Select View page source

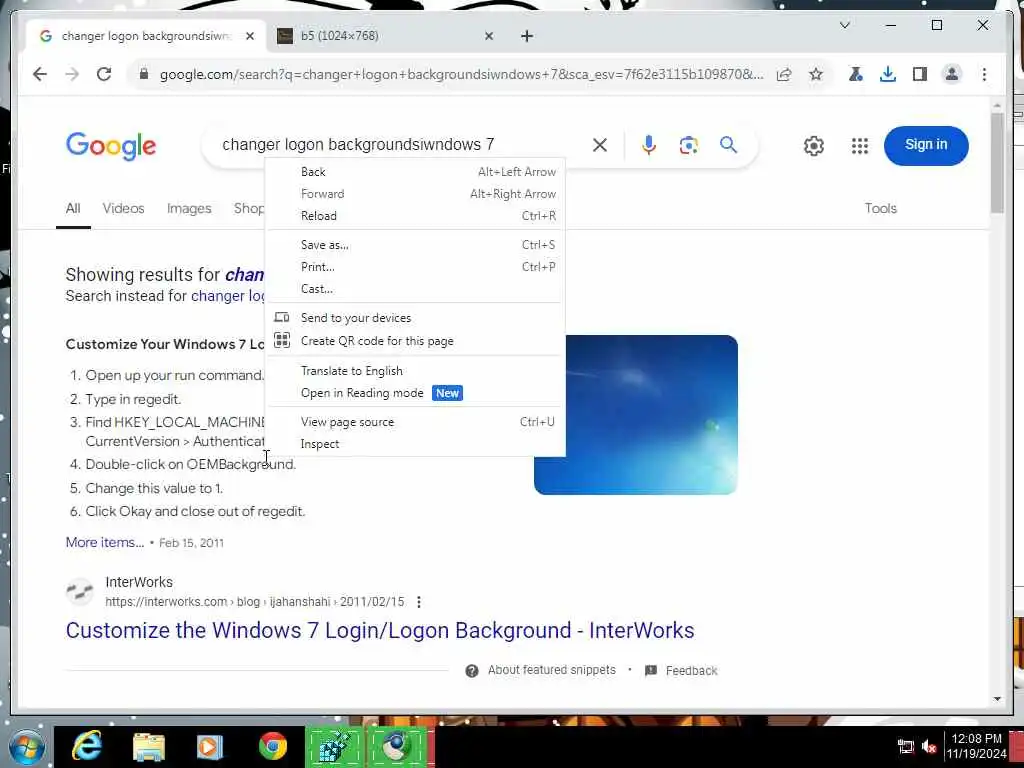click(x=415, y=422)
